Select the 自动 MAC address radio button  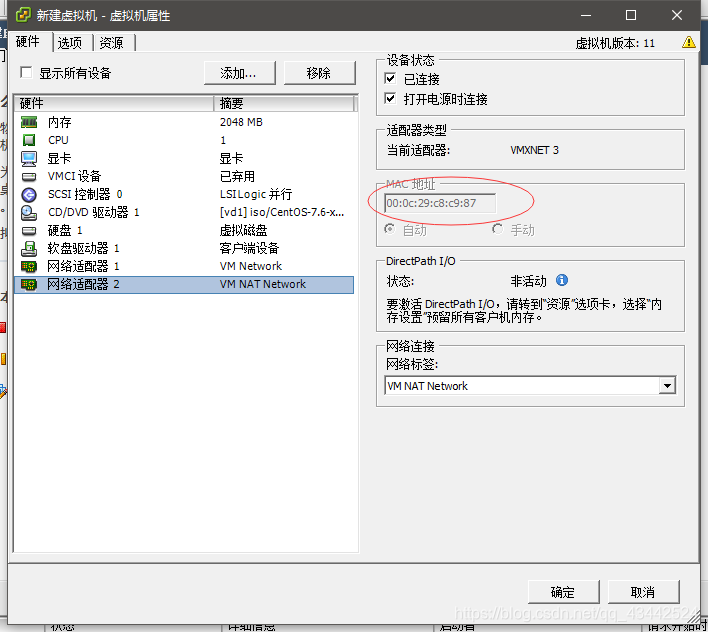pyautogui.click(x=390, y=229)
